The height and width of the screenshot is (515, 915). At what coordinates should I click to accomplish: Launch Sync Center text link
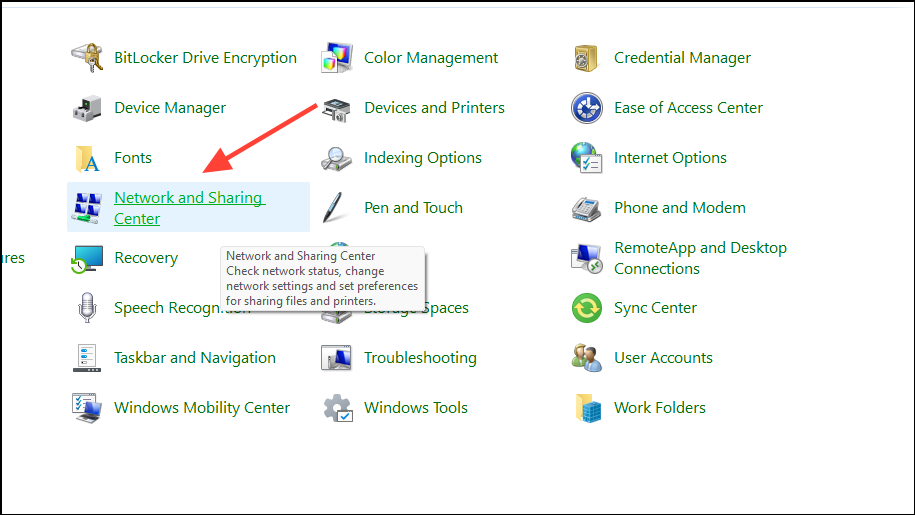pos(655,308)
